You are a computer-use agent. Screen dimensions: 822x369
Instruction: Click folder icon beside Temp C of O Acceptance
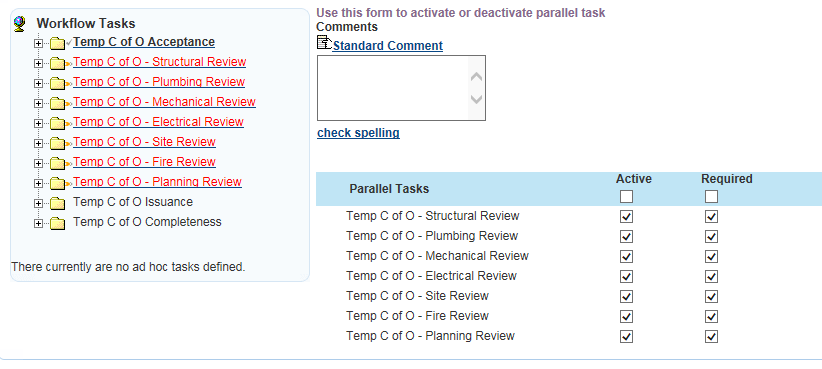[x=58, y=44]
